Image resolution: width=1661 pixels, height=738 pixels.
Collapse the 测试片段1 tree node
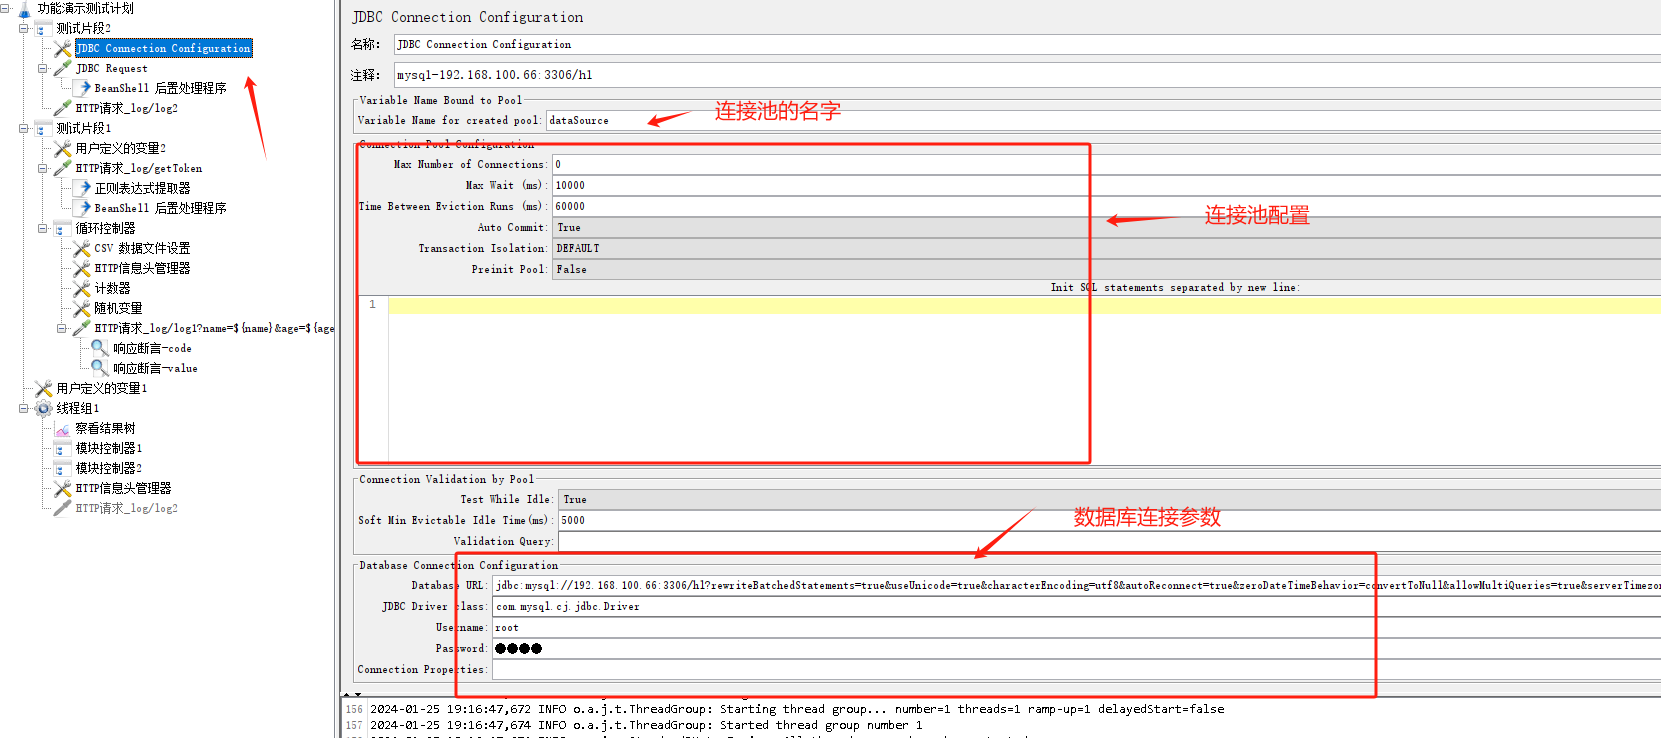(24, 129)
